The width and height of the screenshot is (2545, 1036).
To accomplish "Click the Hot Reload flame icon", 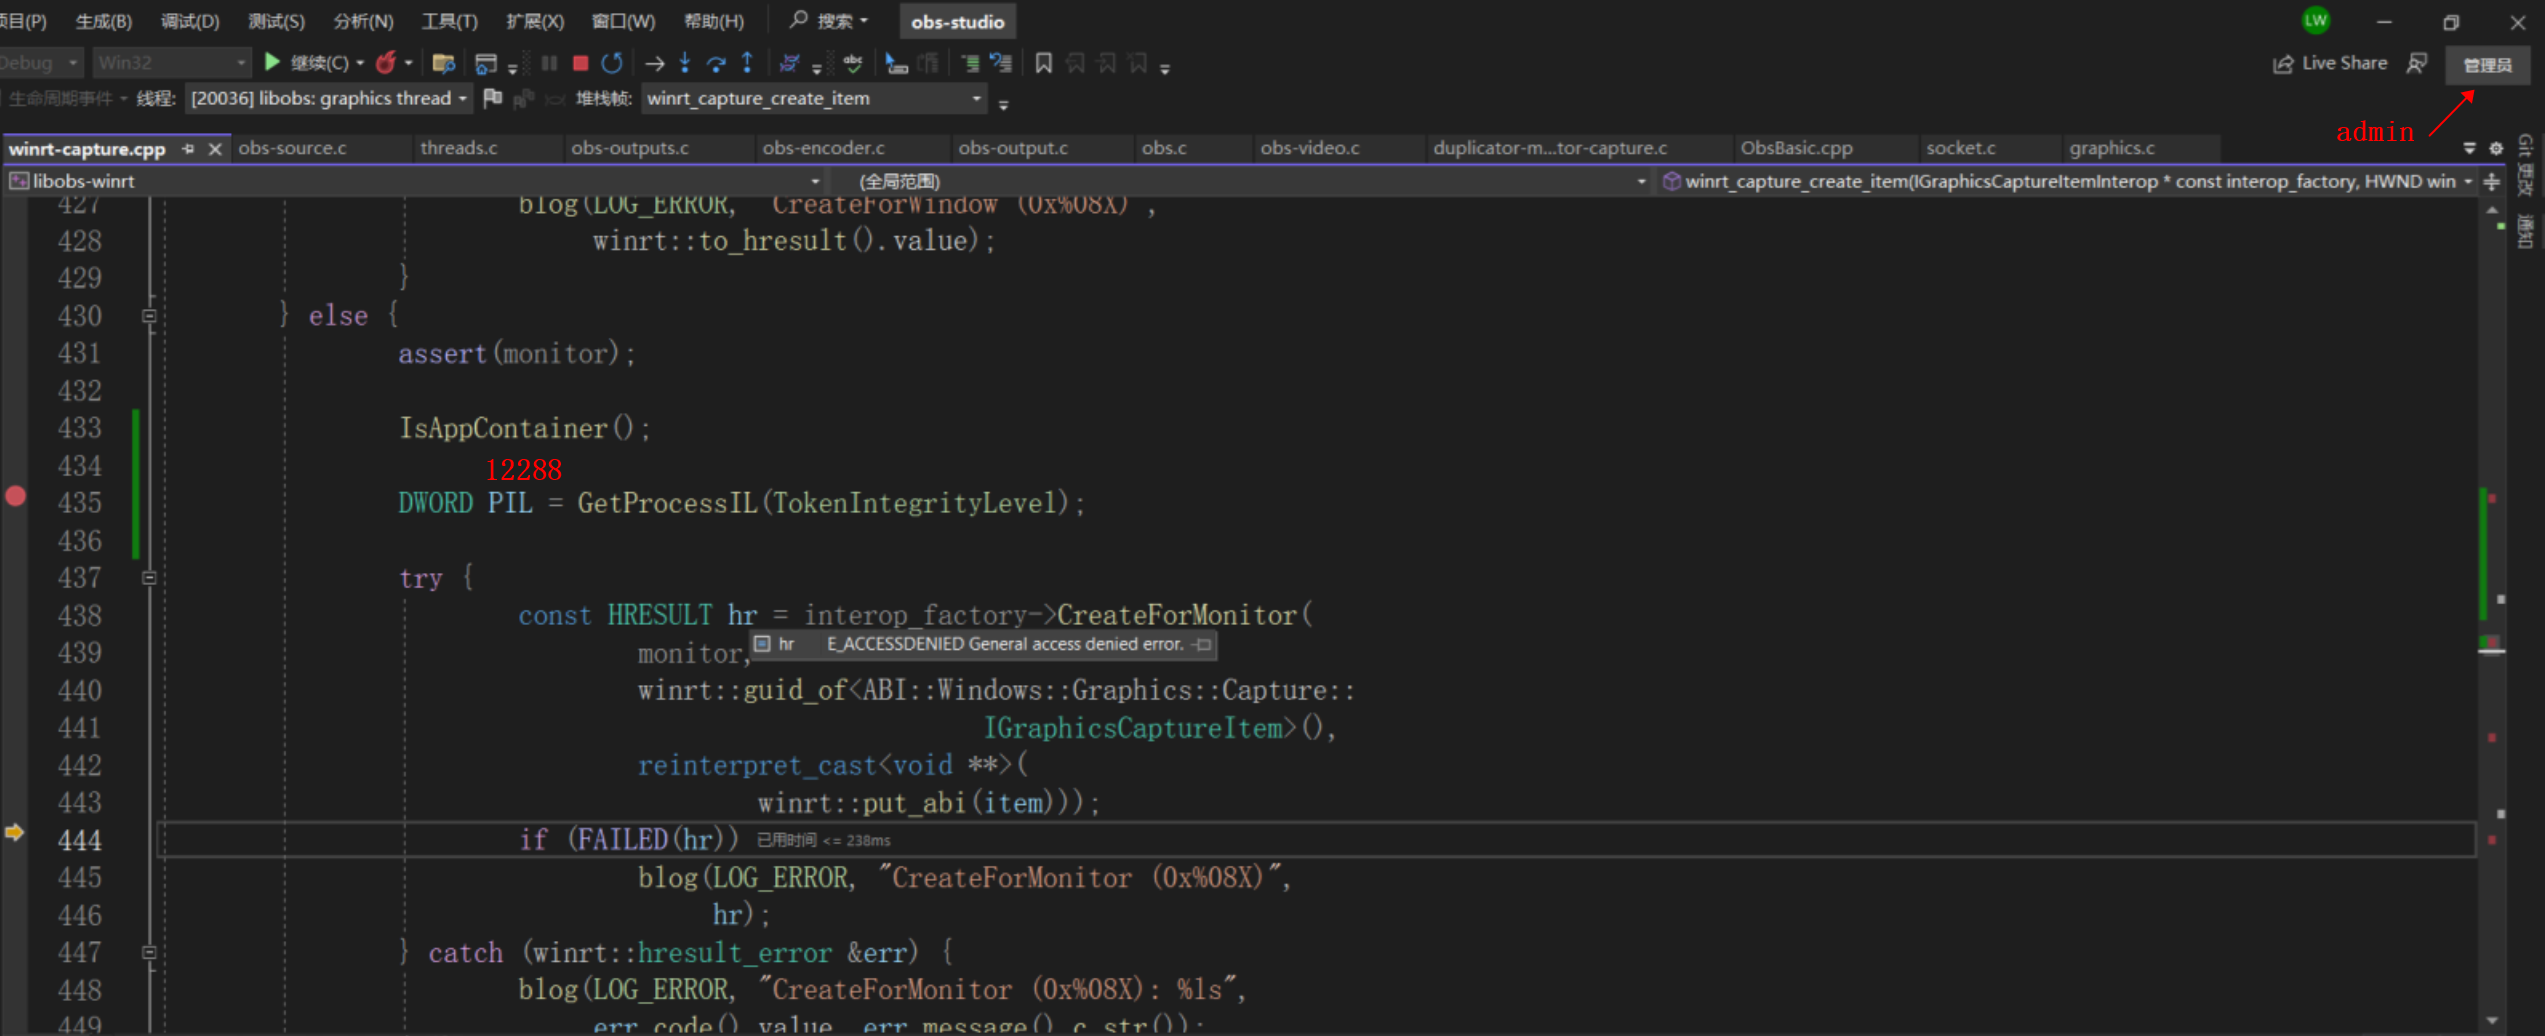I will click(x=387, y=62).
